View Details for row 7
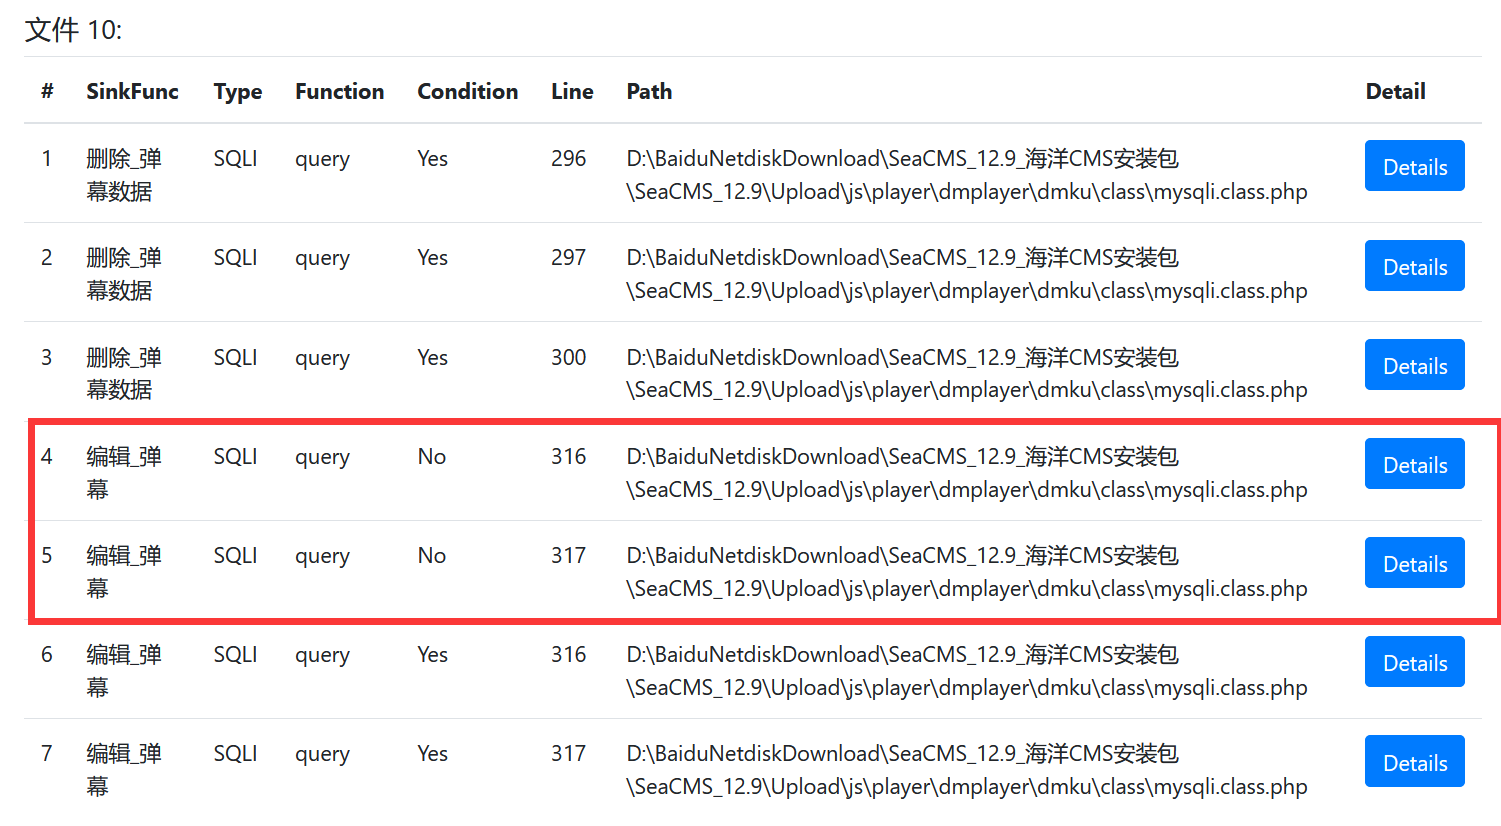1501x826 pixels. tap(1413, 762)
